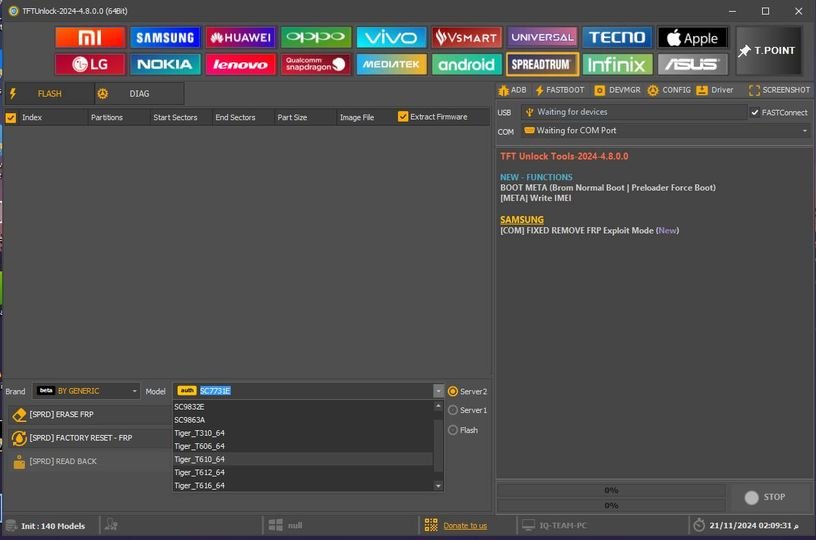Screen dimensions: 816x540
Task: Choose the Tecno brand tile
Action: click(617, 37)
